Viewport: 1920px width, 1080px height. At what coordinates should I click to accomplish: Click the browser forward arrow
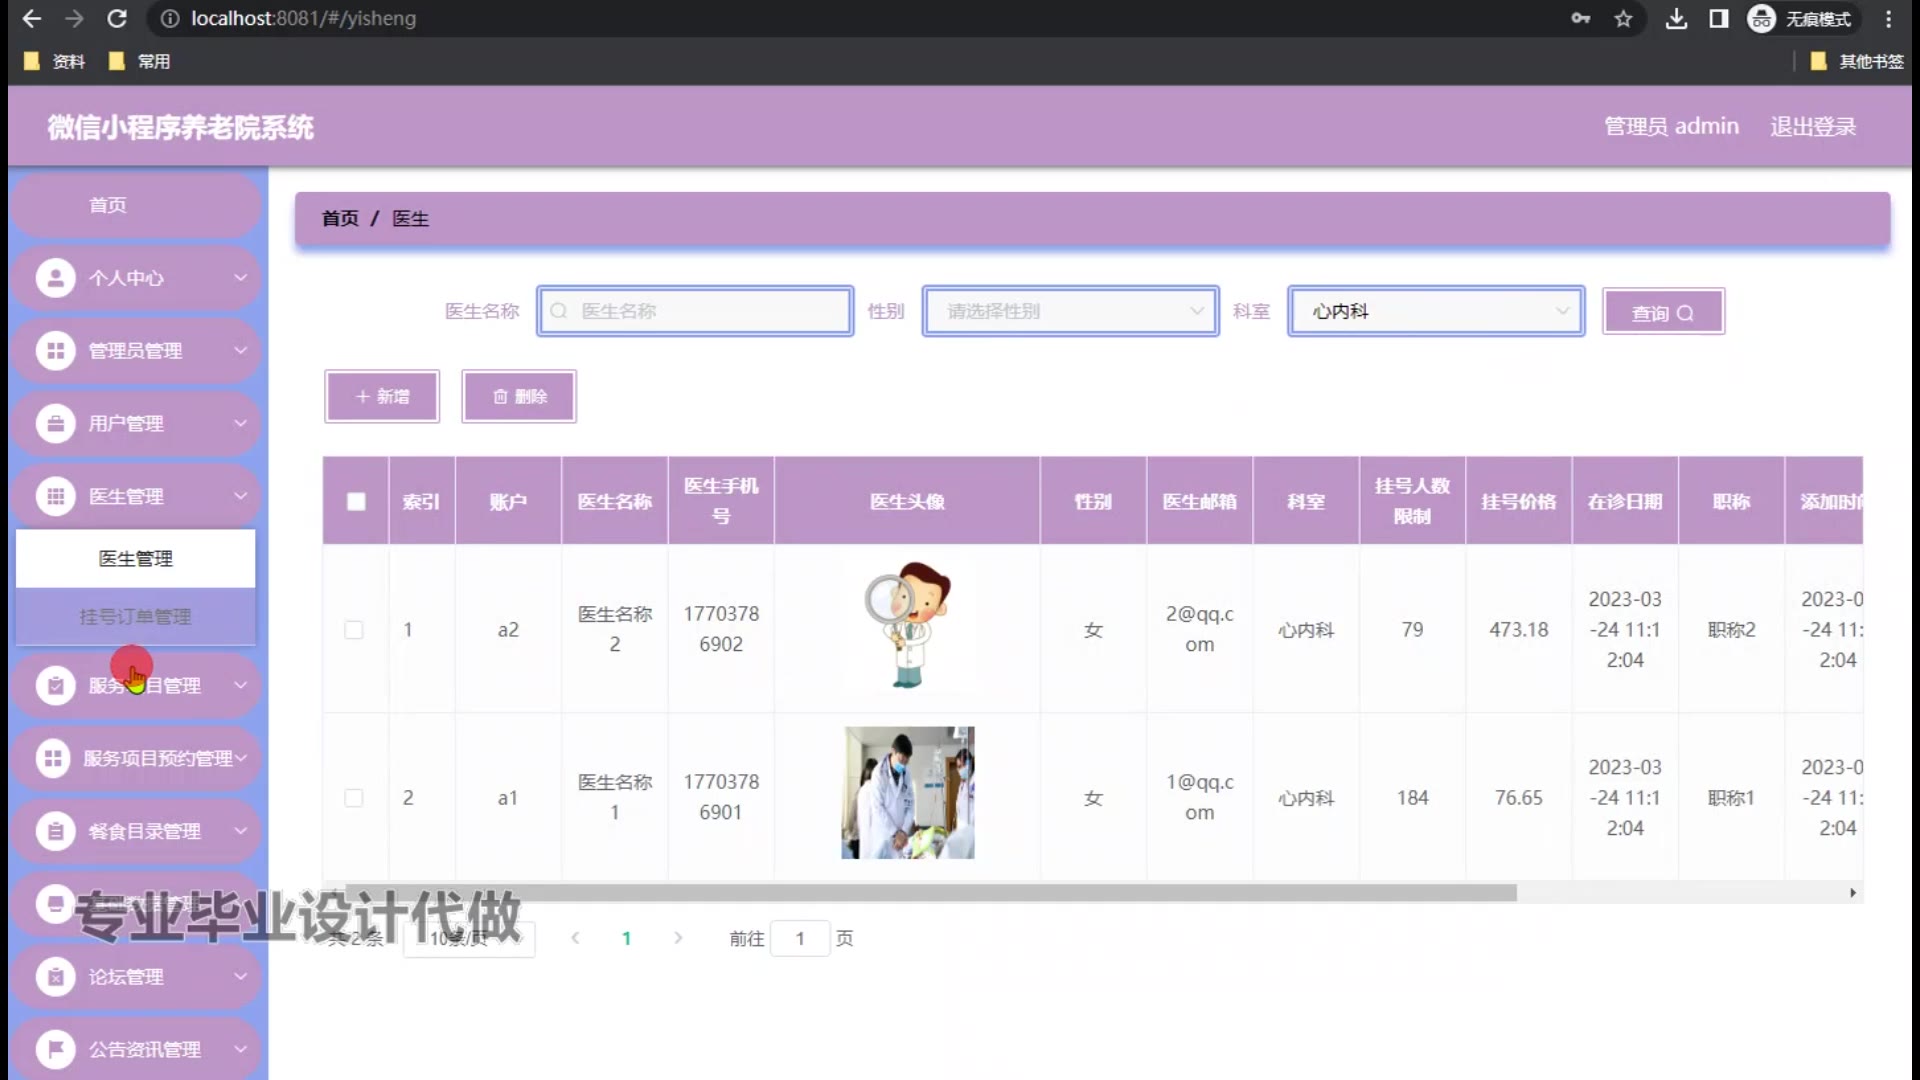pos(74,18)
